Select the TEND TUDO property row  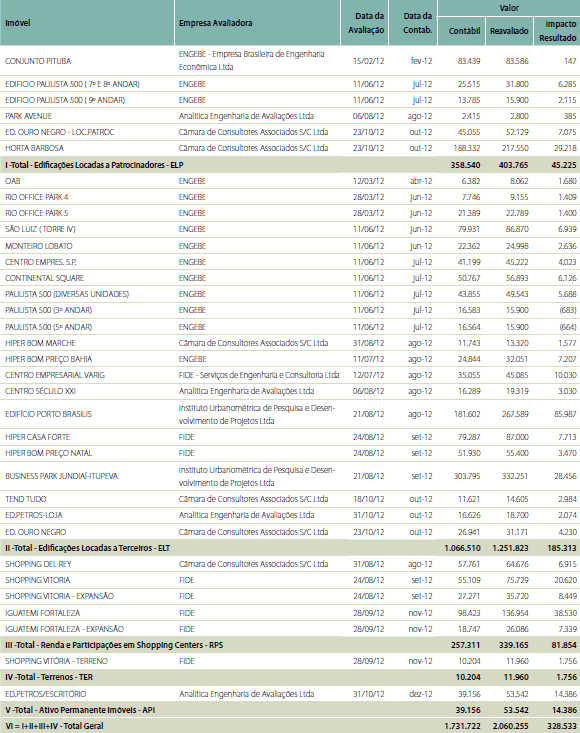(x=290, y=499)
